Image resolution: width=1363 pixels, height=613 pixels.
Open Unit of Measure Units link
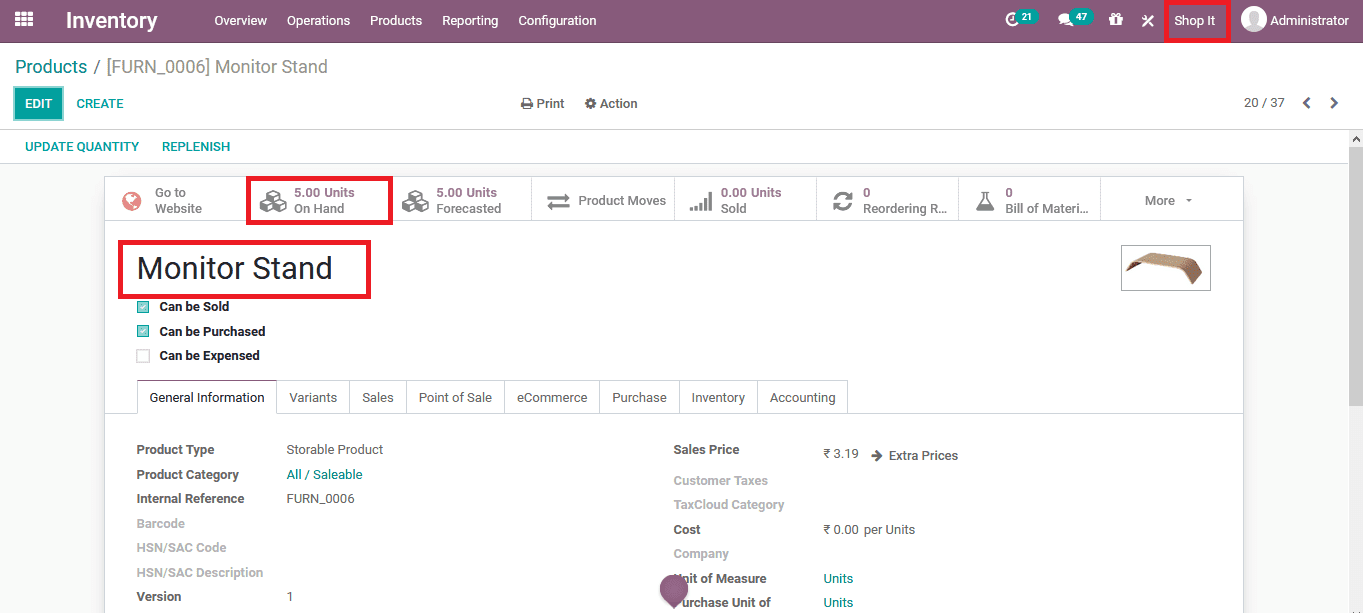(x=838, y=579)
